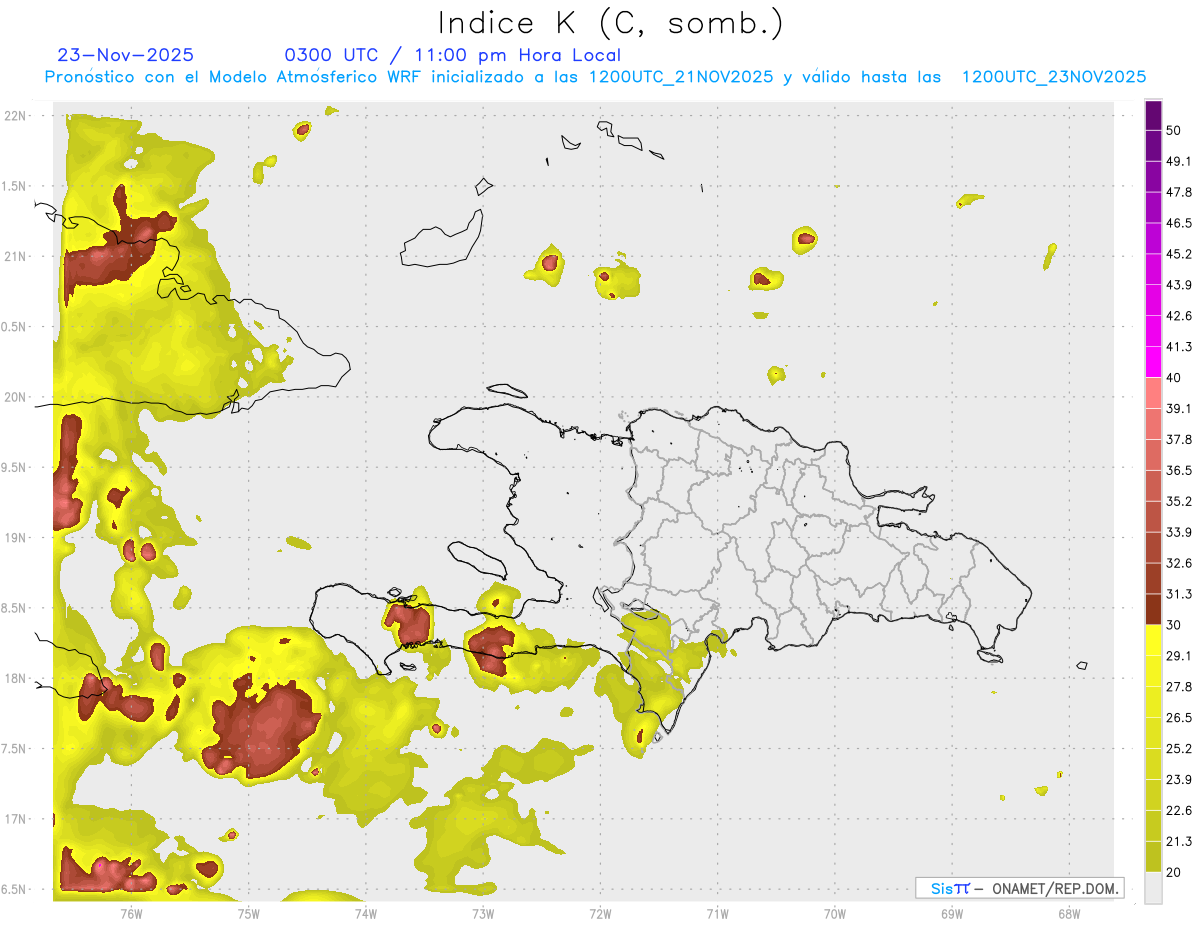1200x927 pixels.
Task: Click the '49.1' colorbar value
Action: pyautogui.click(x=1179, y=161)
